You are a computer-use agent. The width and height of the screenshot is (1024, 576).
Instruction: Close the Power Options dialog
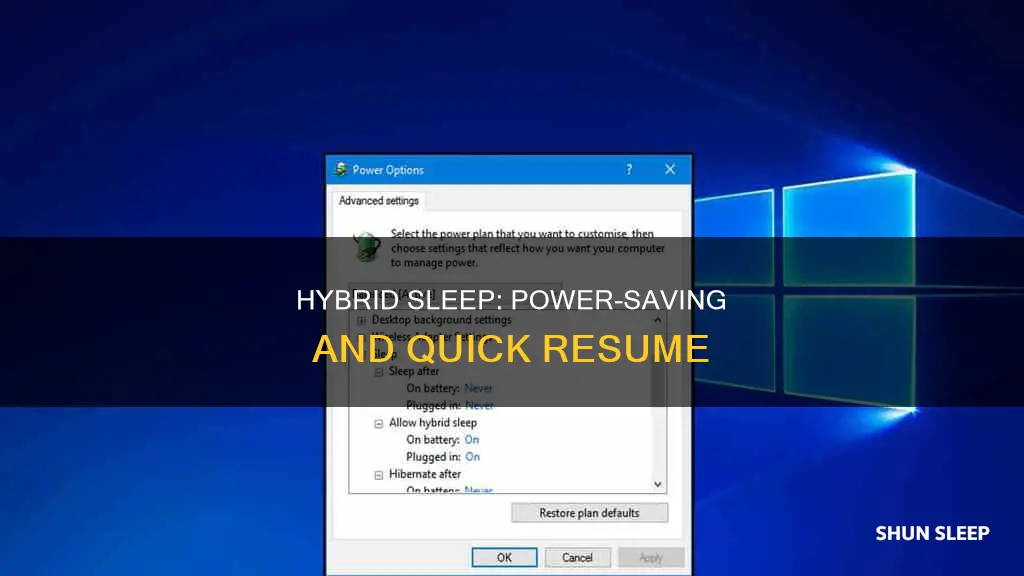click(670, 170)
